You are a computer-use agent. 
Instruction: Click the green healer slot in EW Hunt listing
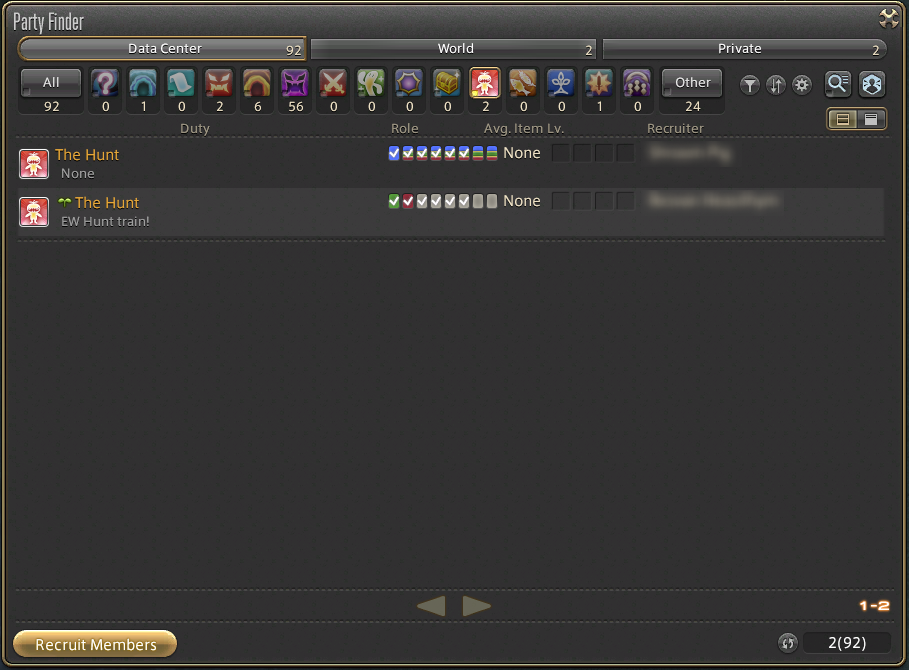(394, 201)
